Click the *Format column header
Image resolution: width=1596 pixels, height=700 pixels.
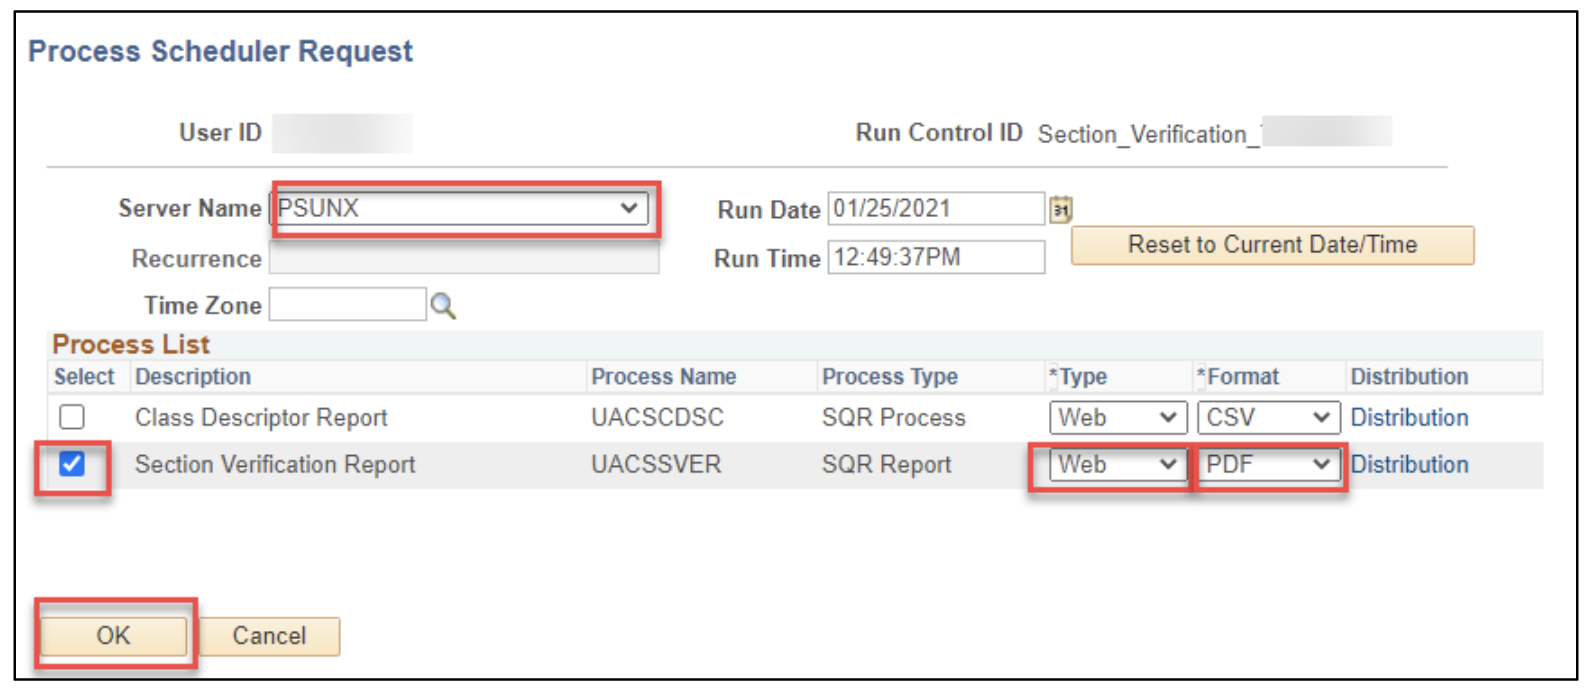pos(1238,377)
